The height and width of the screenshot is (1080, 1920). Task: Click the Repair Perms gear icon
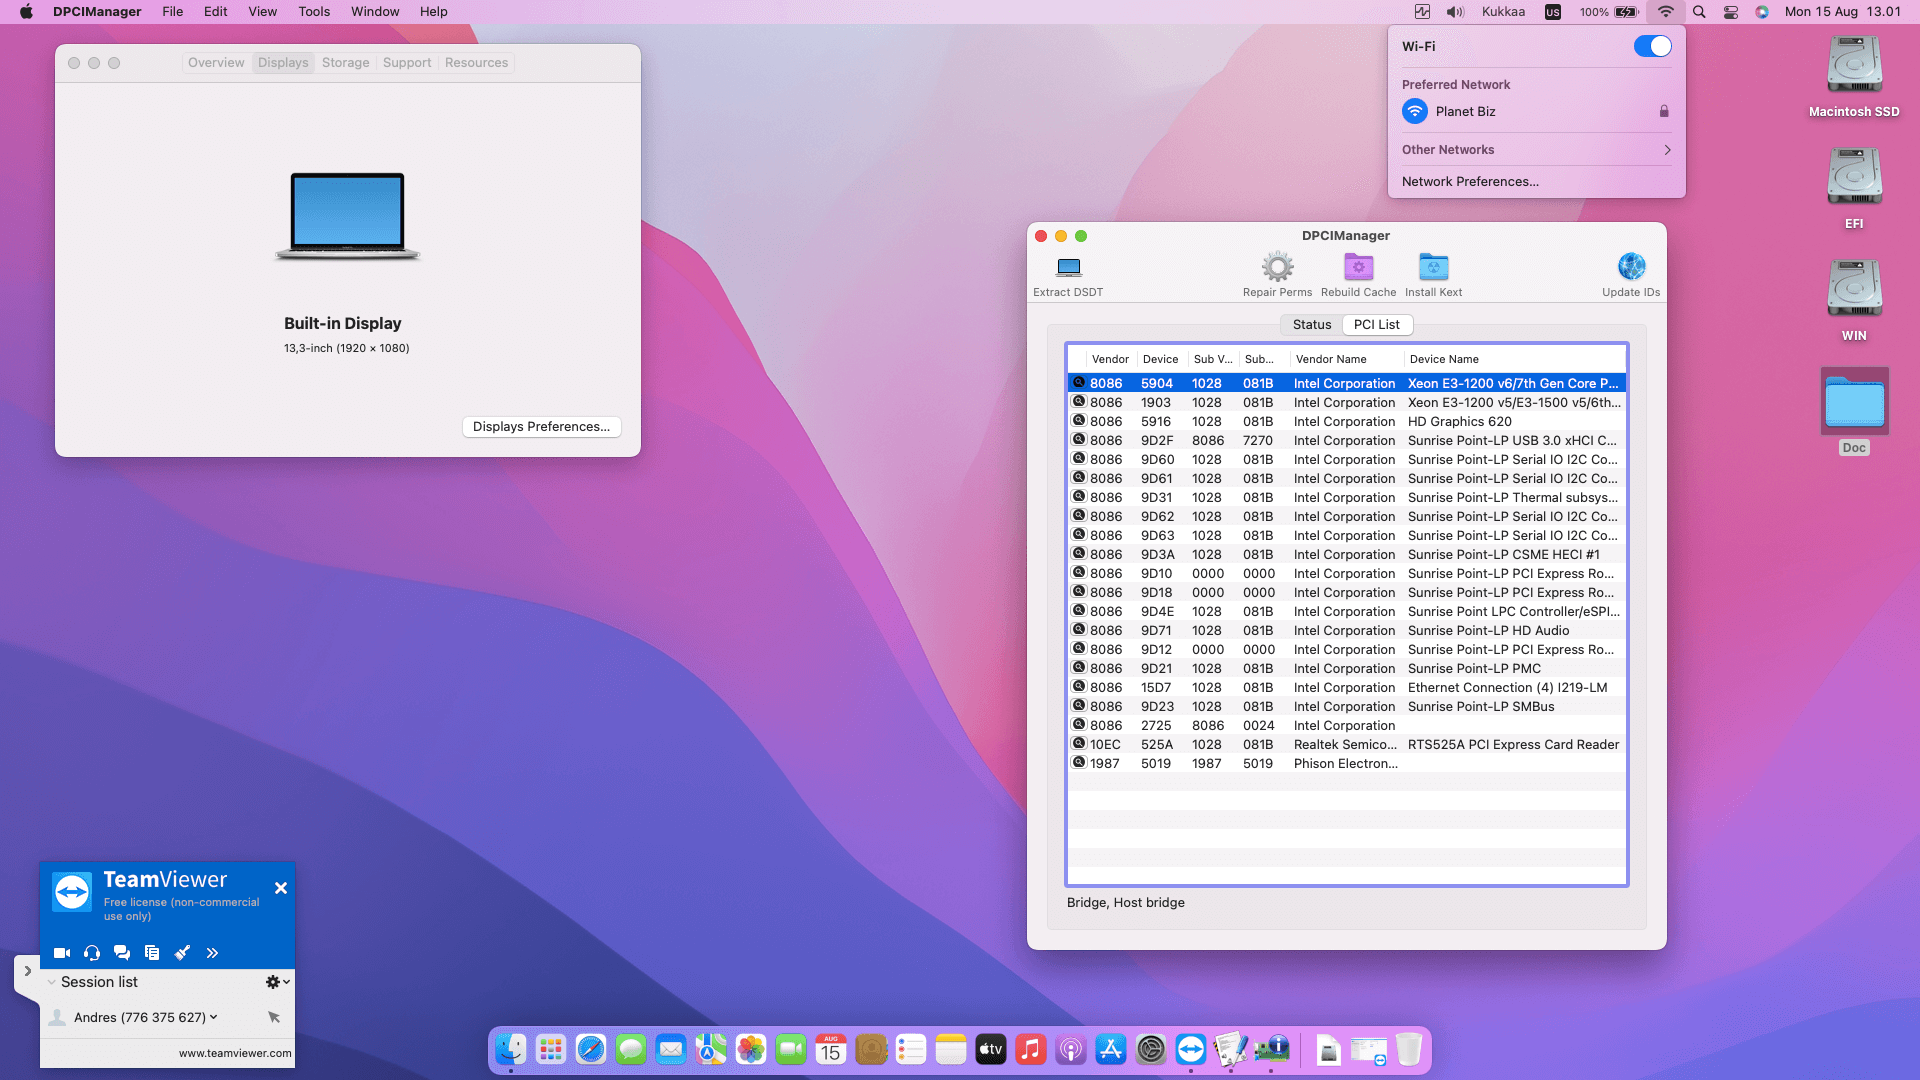(1277, 267)
